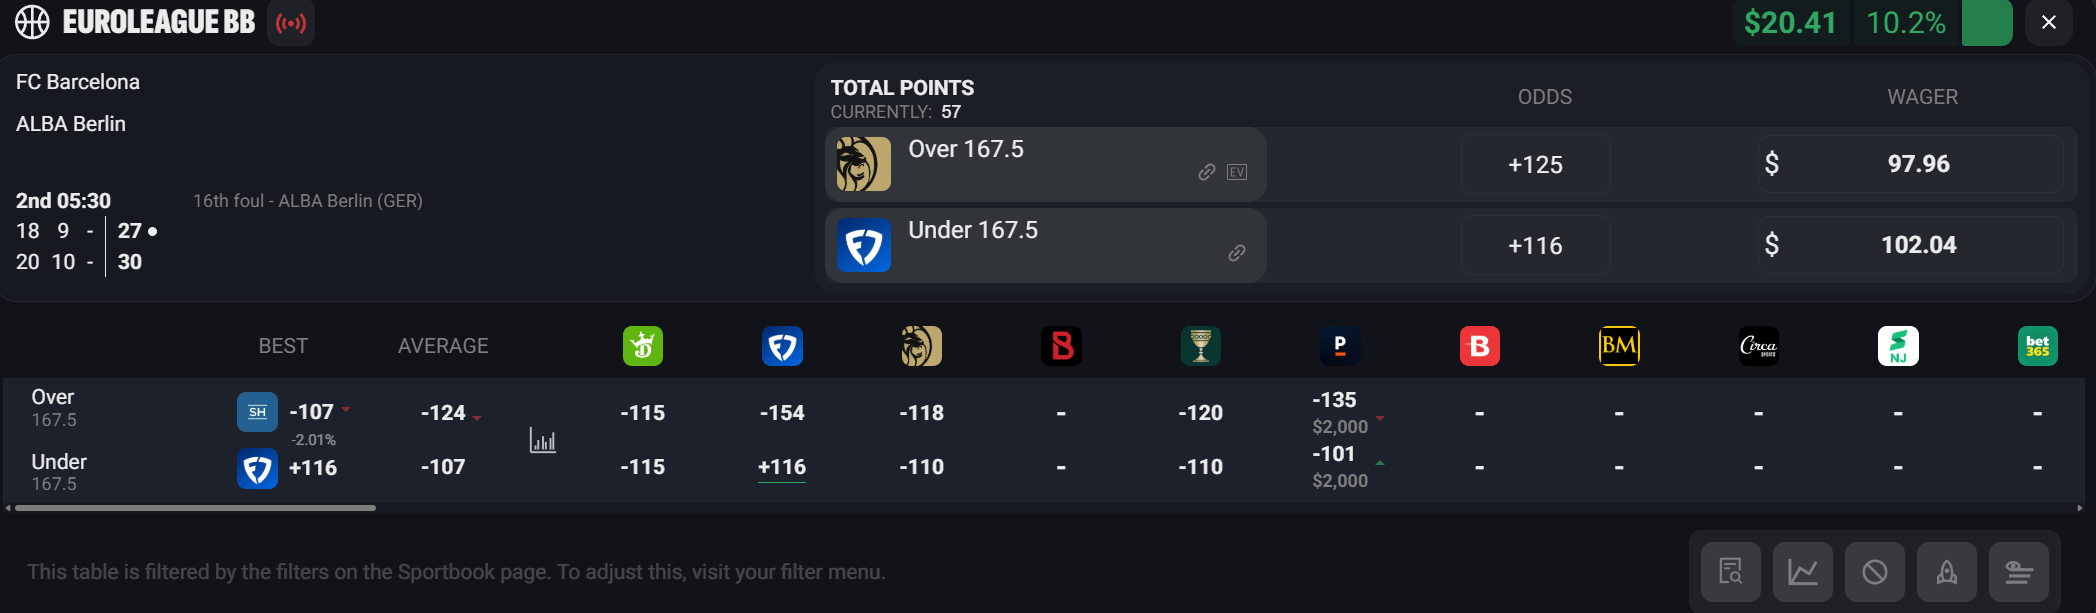Image resolution: width=2096 pixels, height=613 pixels.
Task: Click the rocket boost icon
Action: [x=1946, y=572]
